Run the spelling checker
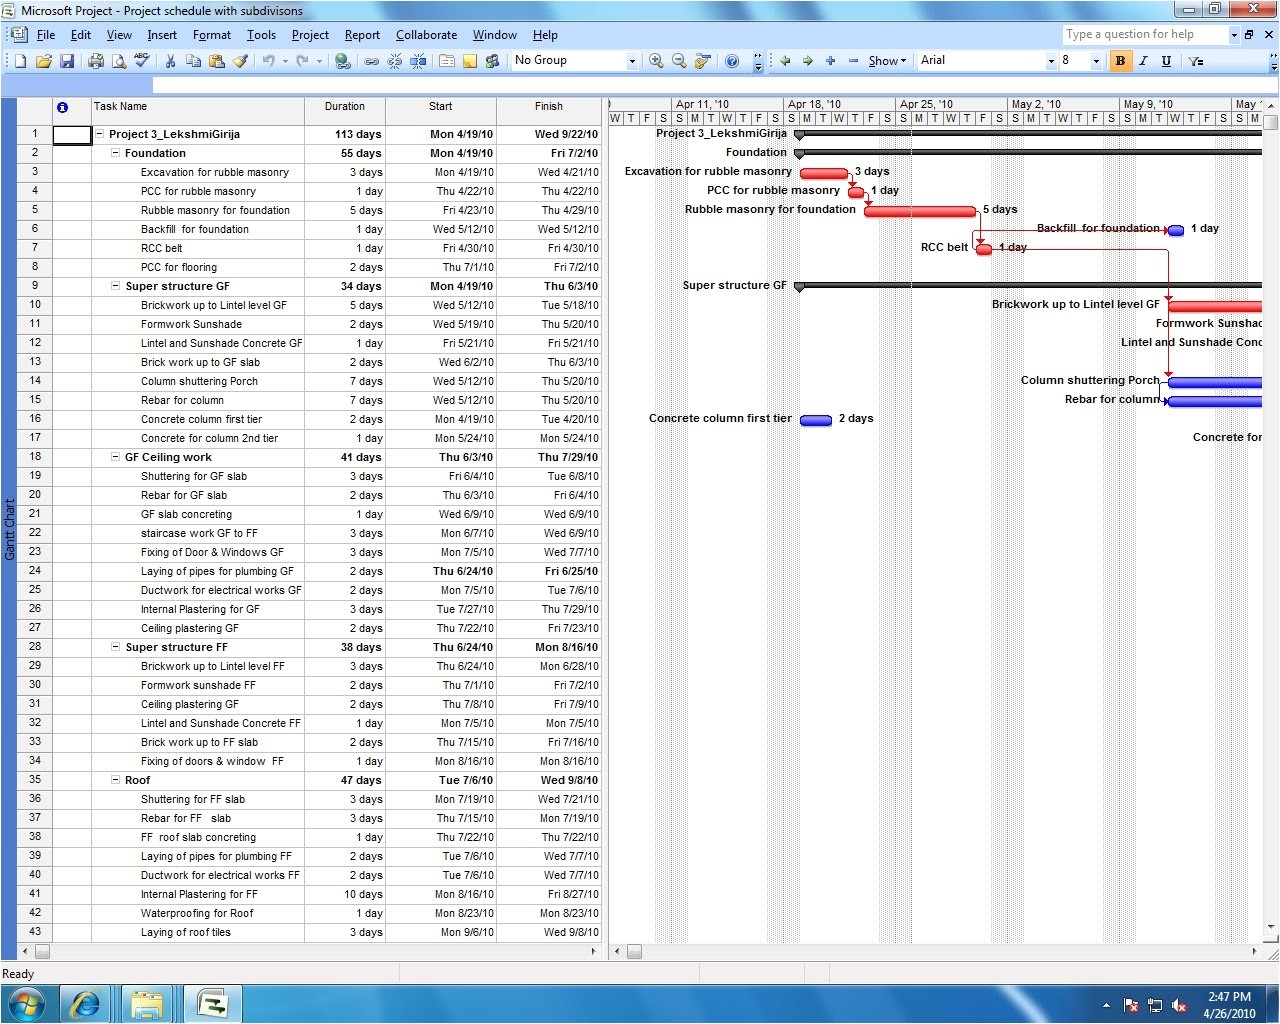Image resolution: width=1280 pixels, height=1024 pixels. [x=142, y=61]
